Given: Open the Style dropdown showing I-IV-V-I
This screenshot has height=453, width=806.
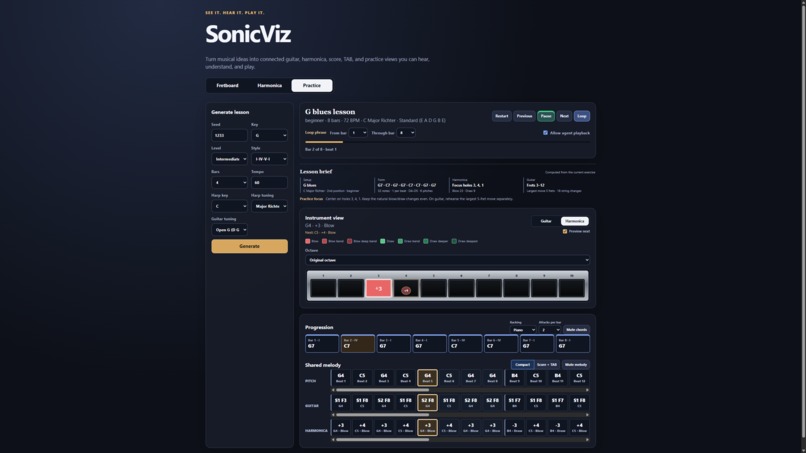Looking at the screenshot, I should (x=269, y=159).
